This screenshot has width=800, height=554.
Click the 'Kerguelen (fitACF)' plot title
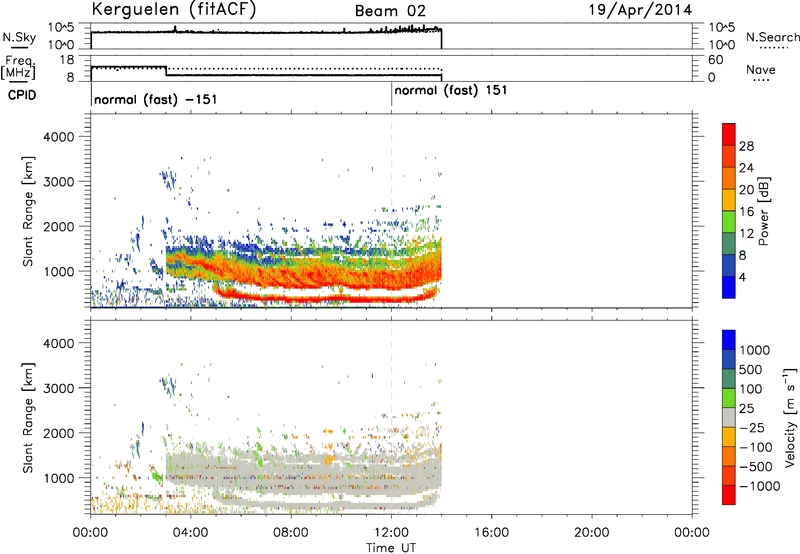click(x=173, y=9)
